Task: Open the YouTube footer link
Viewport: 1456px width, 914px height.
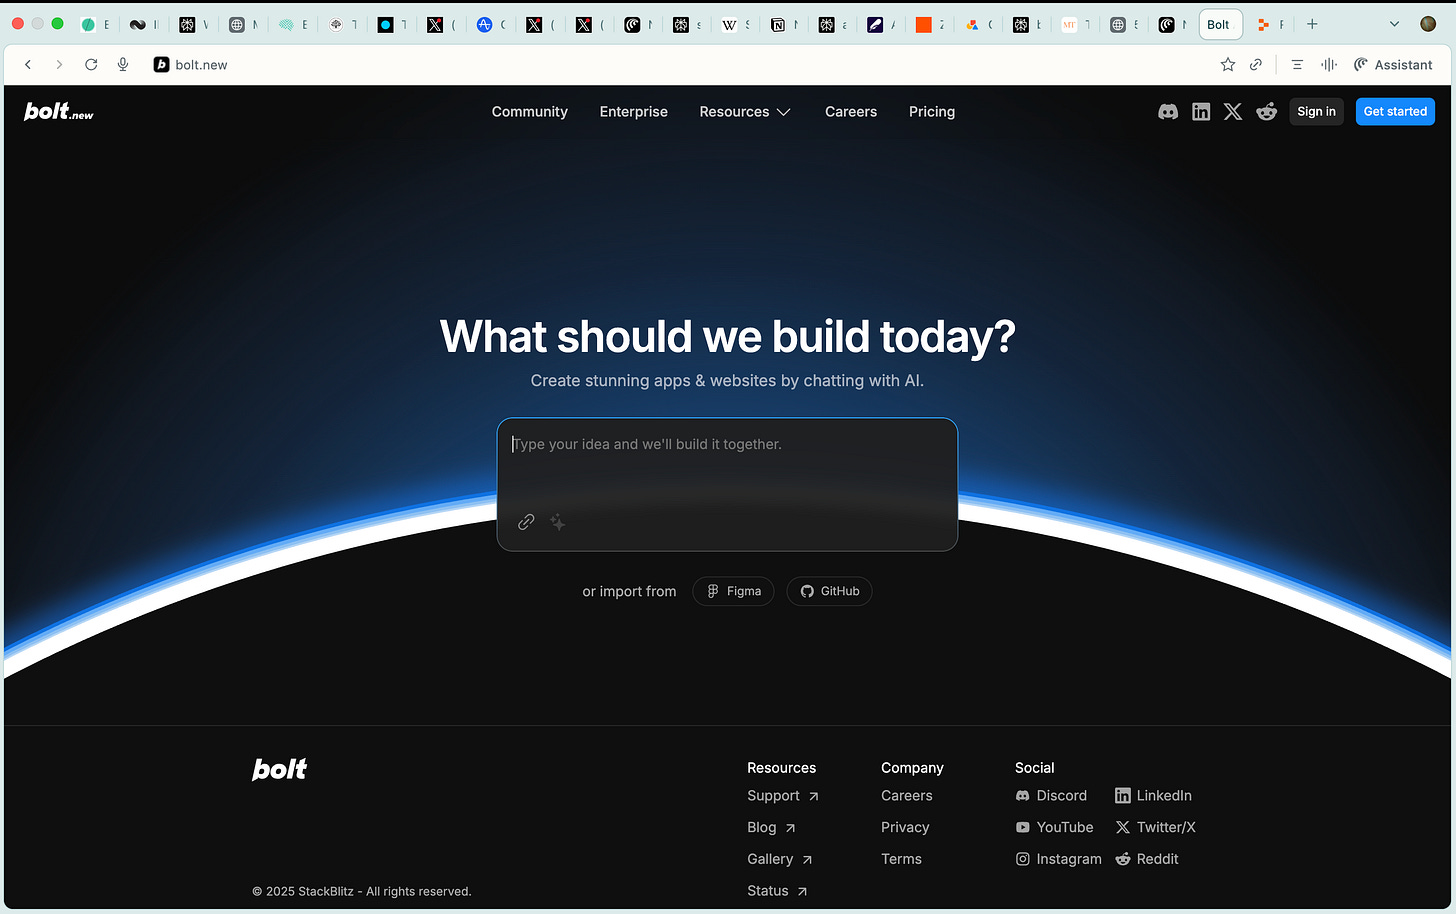Action: (1054, 828)
